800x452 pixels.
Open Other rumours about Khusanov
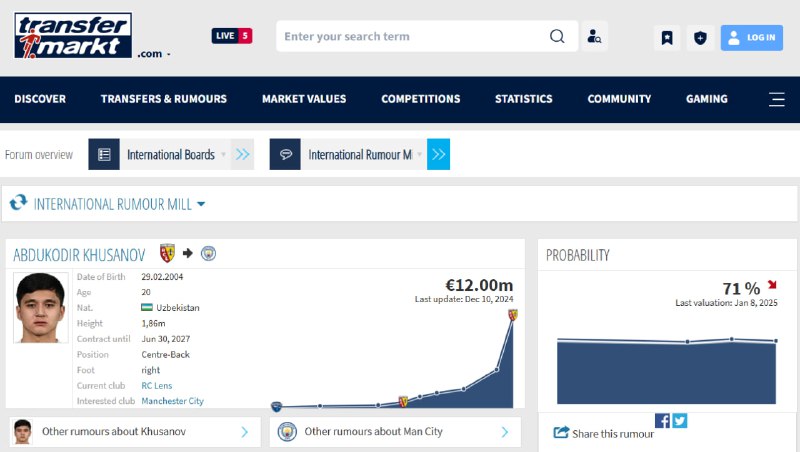pos(135,432)
